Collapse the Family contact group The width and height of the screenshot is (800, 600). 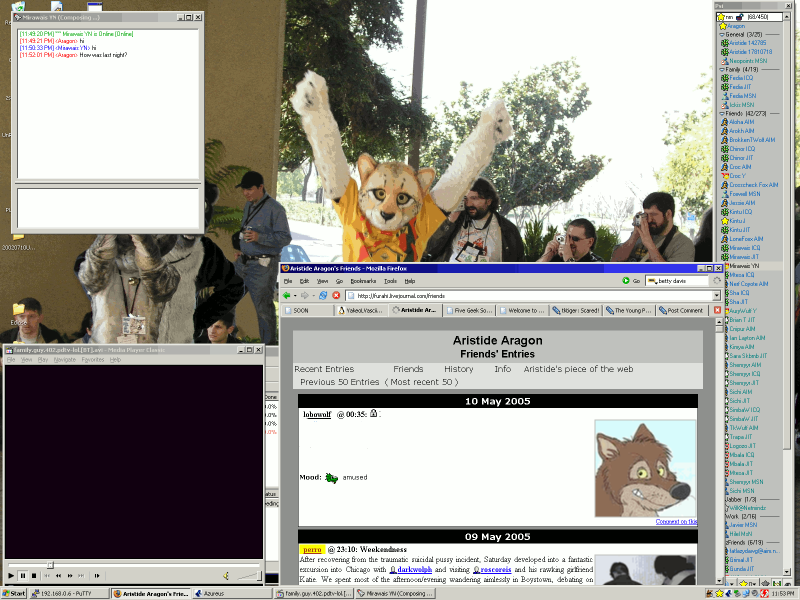tap(723, 69)
